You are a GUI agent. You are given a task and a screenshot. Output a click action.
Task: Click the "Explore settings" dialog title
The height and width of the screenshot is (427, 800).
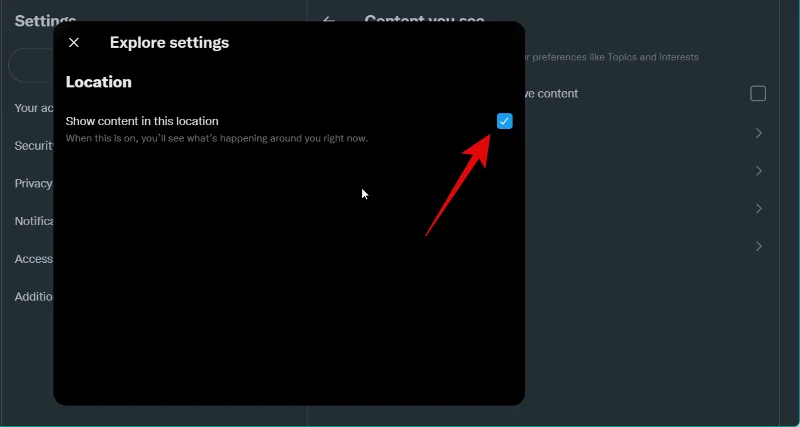tap(169, 42)
